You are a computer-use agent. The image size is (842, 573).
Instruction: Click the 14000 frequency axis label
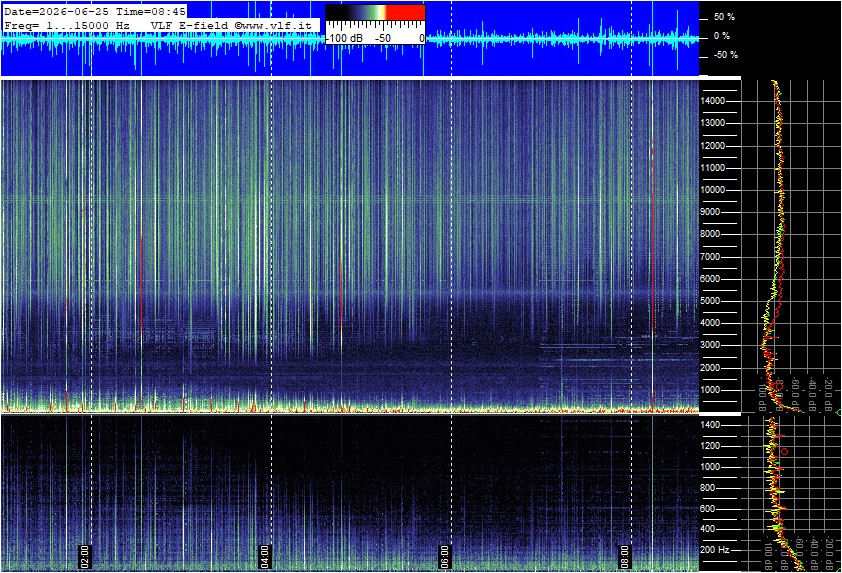(712, 101)
